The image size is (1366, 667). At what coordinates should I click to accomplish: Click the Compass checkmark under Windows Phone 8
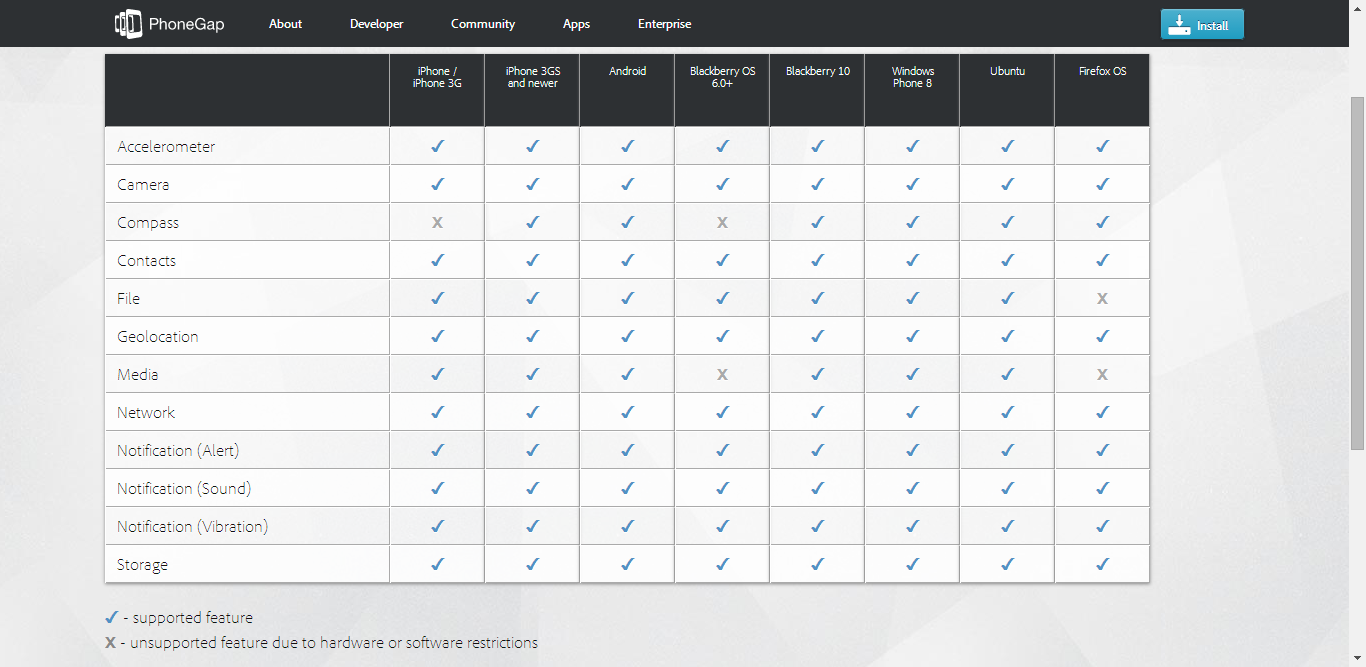(x=912, y=222)
